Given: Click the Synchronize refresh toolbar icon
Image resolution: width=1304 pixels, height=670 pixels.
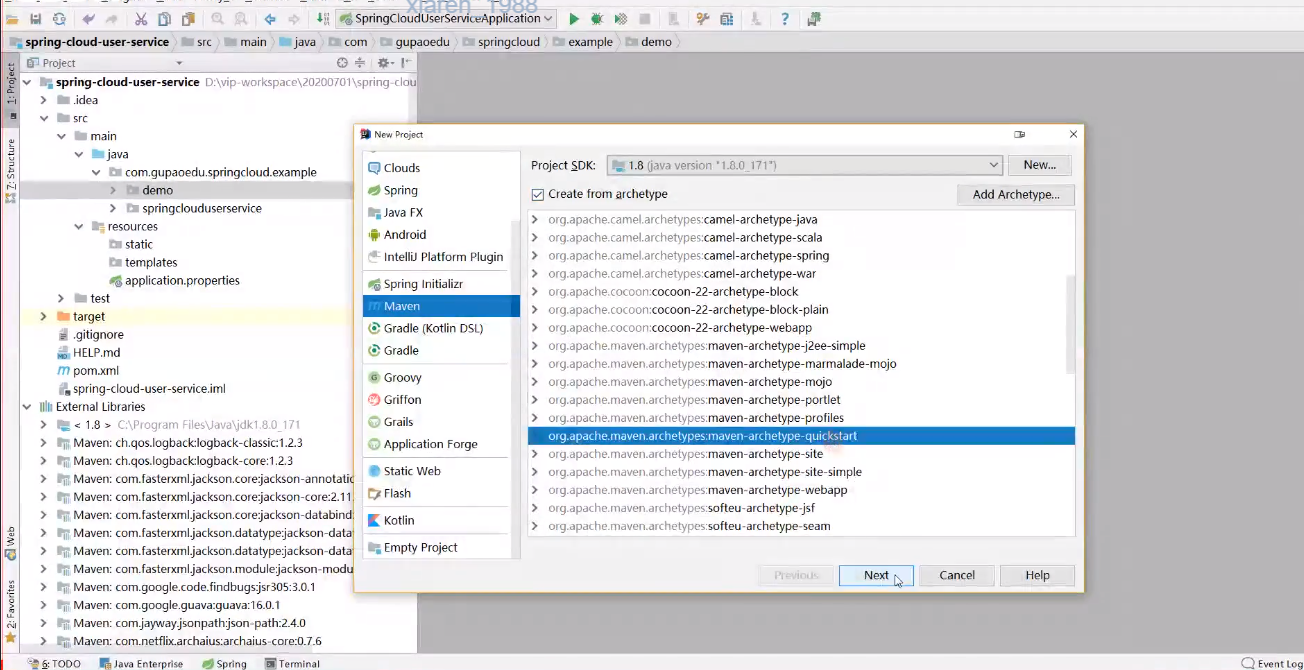Looking at the screenshot, I should point(59,19).
